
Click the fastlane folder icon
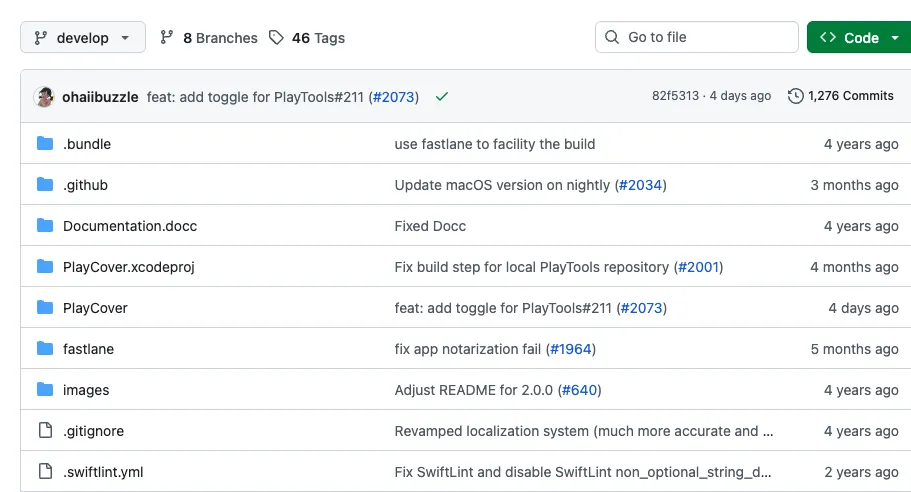pyautogui.click(x=45, y=349)
